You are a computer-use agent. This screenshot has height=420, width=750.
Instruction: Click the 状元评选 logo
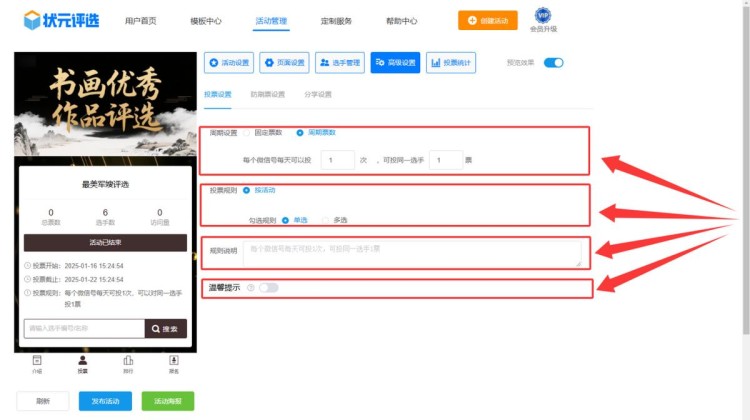tap(64, 20)
